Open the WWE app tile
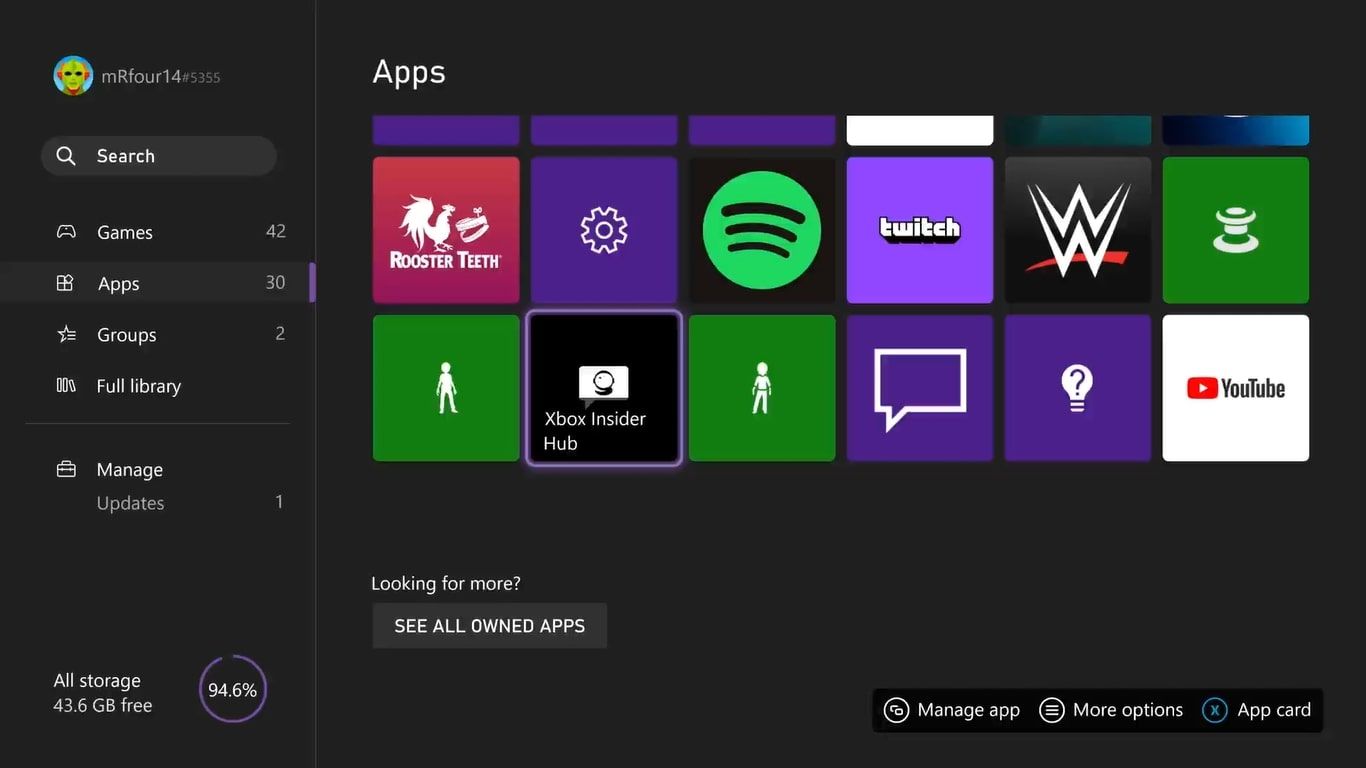The width and height of the screenshot is (1366, 768). tap(1078, 230)
